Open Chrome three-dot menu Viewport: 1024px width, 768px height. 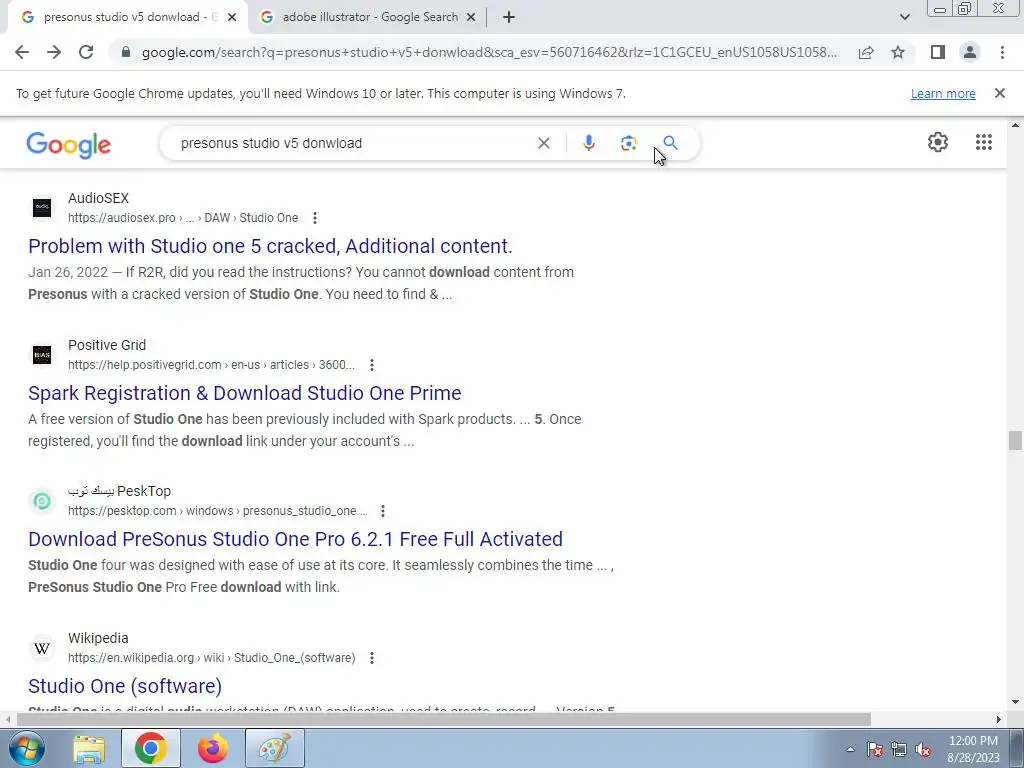pos(1002,52)
